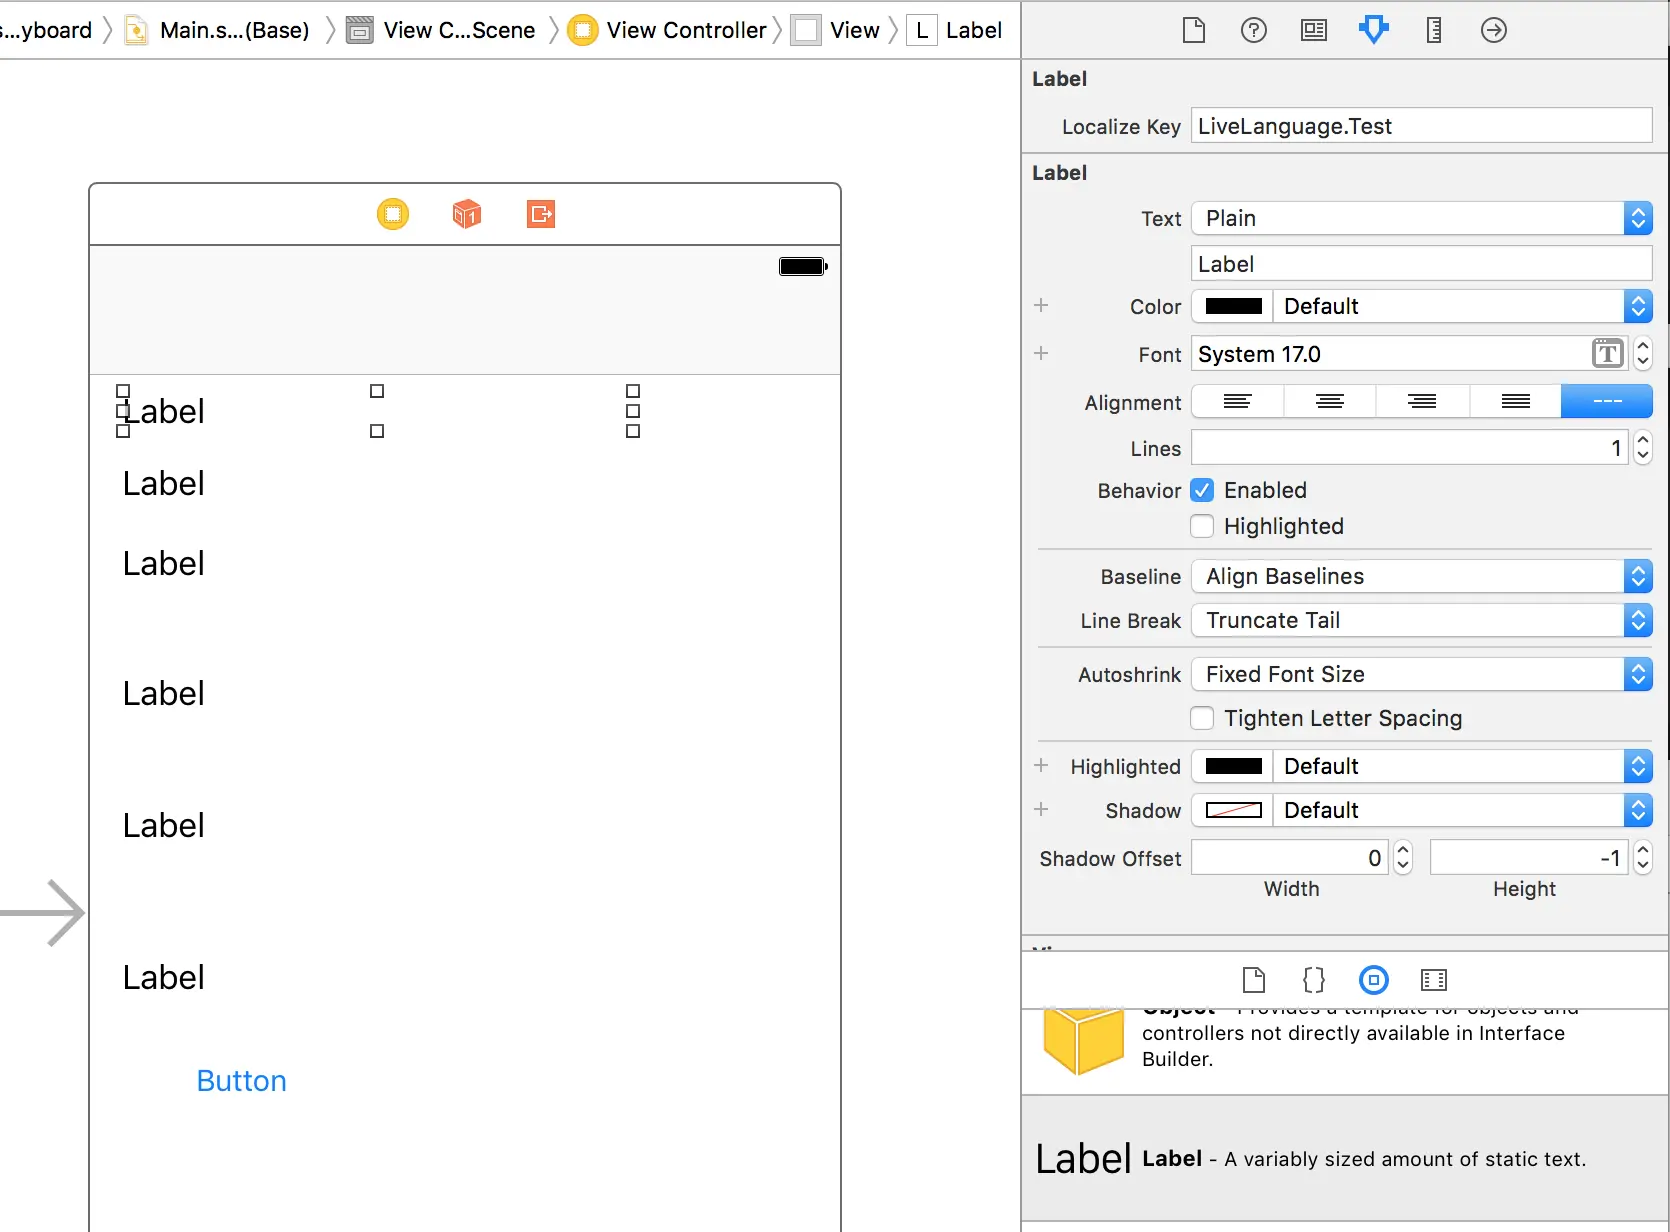Open the font picker with the T button
Image resolution: width=1670 pixels, height=1232 pixels.
coord(1606,353)
